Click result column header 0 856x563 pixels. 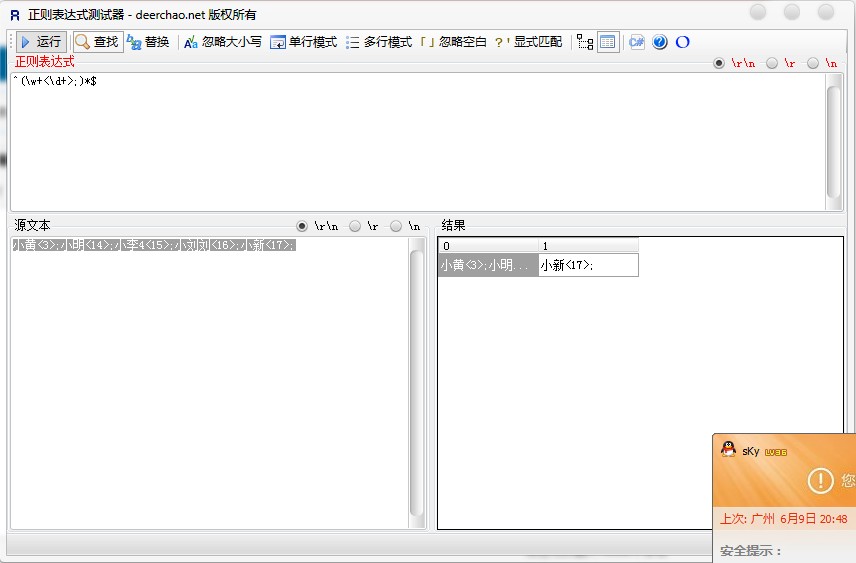click(489, 246)
